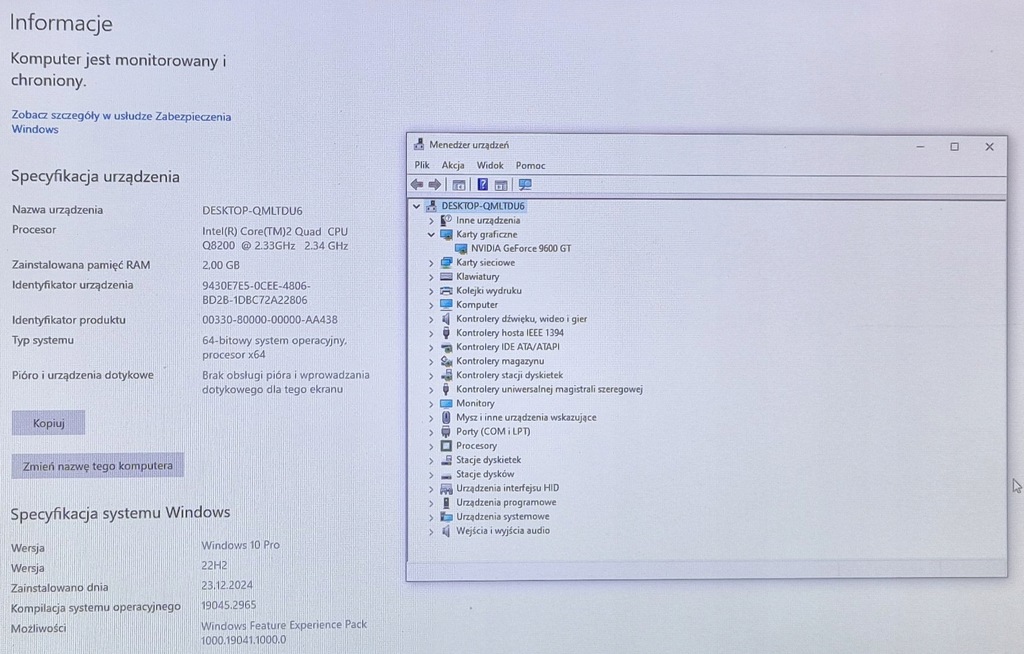Click the Back arrow in Menedżer urządzeń toolbar
The image size is (1024, 654).
417,185
